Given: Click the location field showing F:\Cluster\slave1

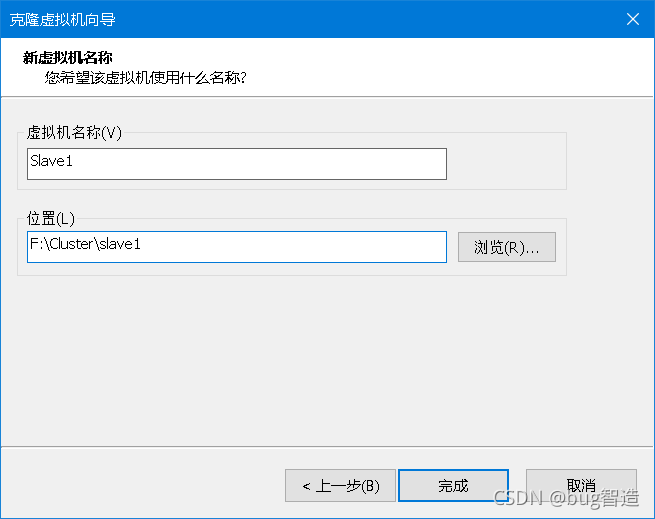Looking at the screenshot, I should [x=237, y=247].
